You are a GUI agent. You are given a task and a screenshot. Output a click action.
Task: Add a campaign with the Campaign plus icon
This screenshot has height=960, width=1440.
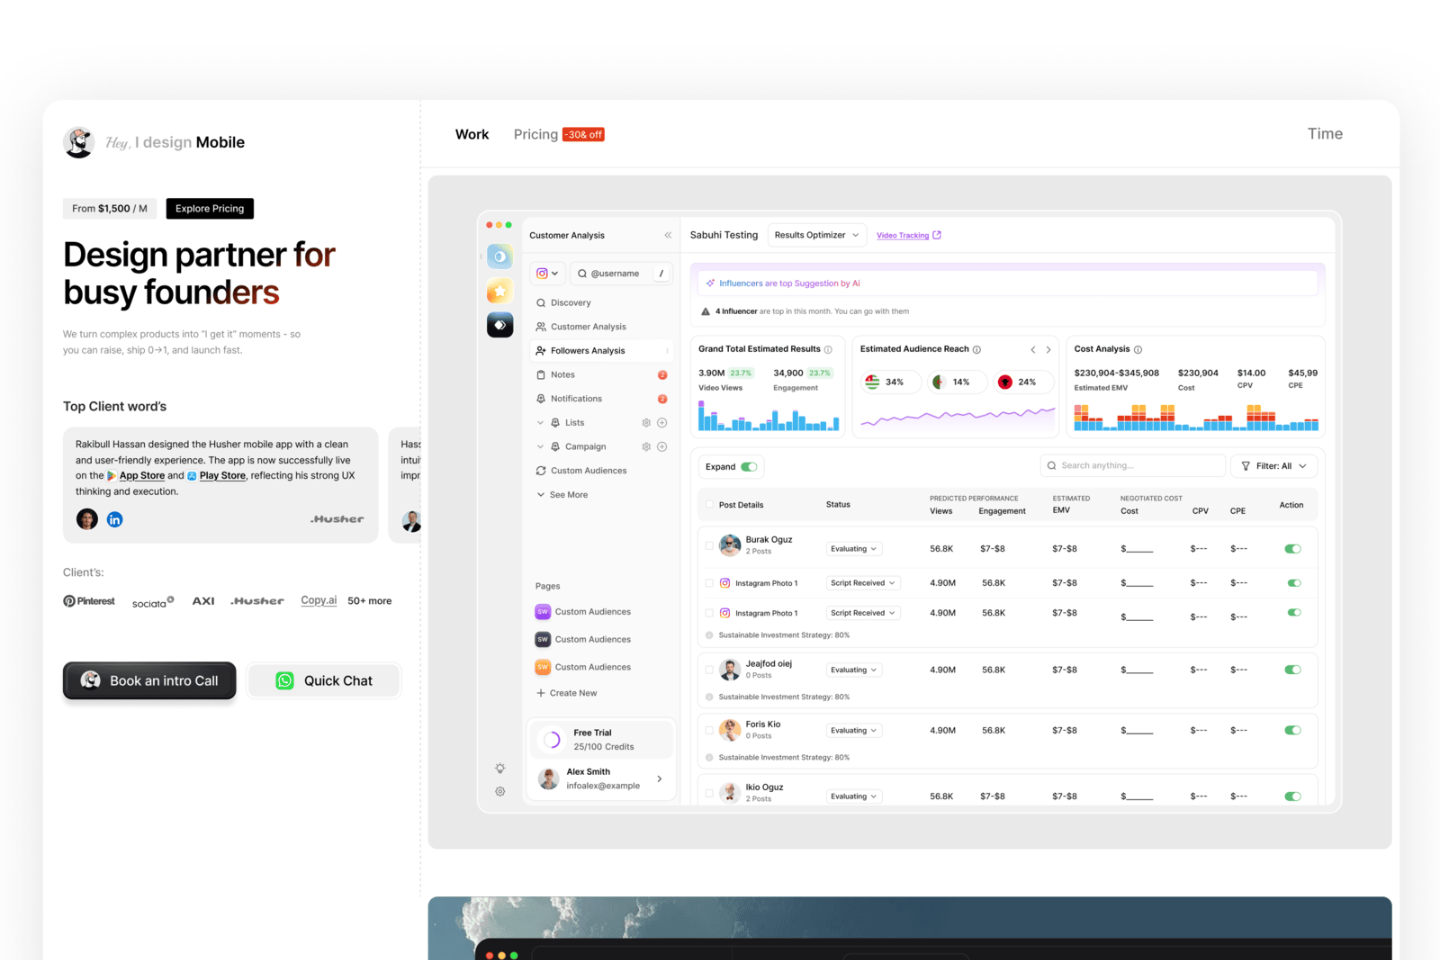[662, 447]
